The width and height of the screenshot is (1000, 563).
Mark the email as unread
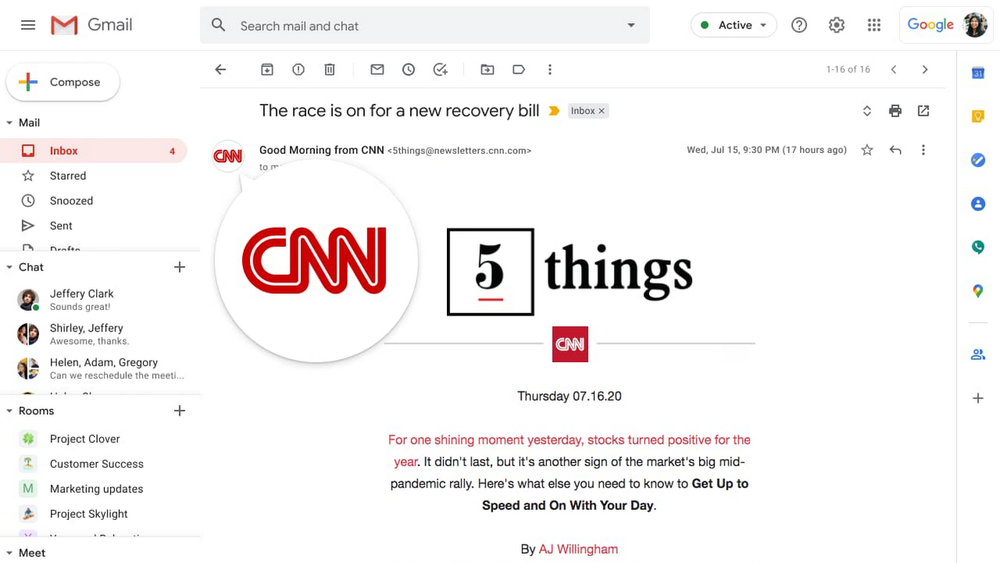[377, 69]
